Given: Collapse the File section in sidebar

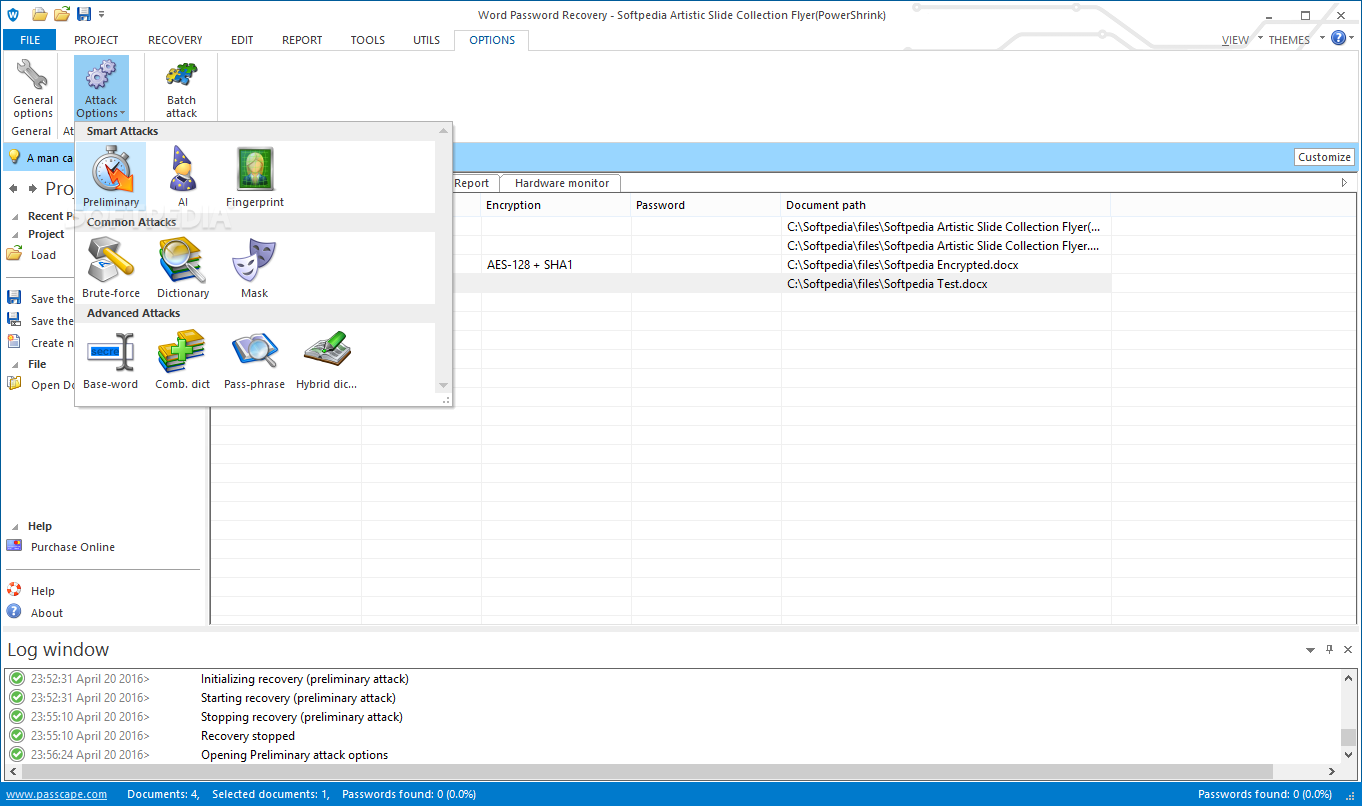Looking at the screenshot, I should pyautogui.click(x=15, y=365).
